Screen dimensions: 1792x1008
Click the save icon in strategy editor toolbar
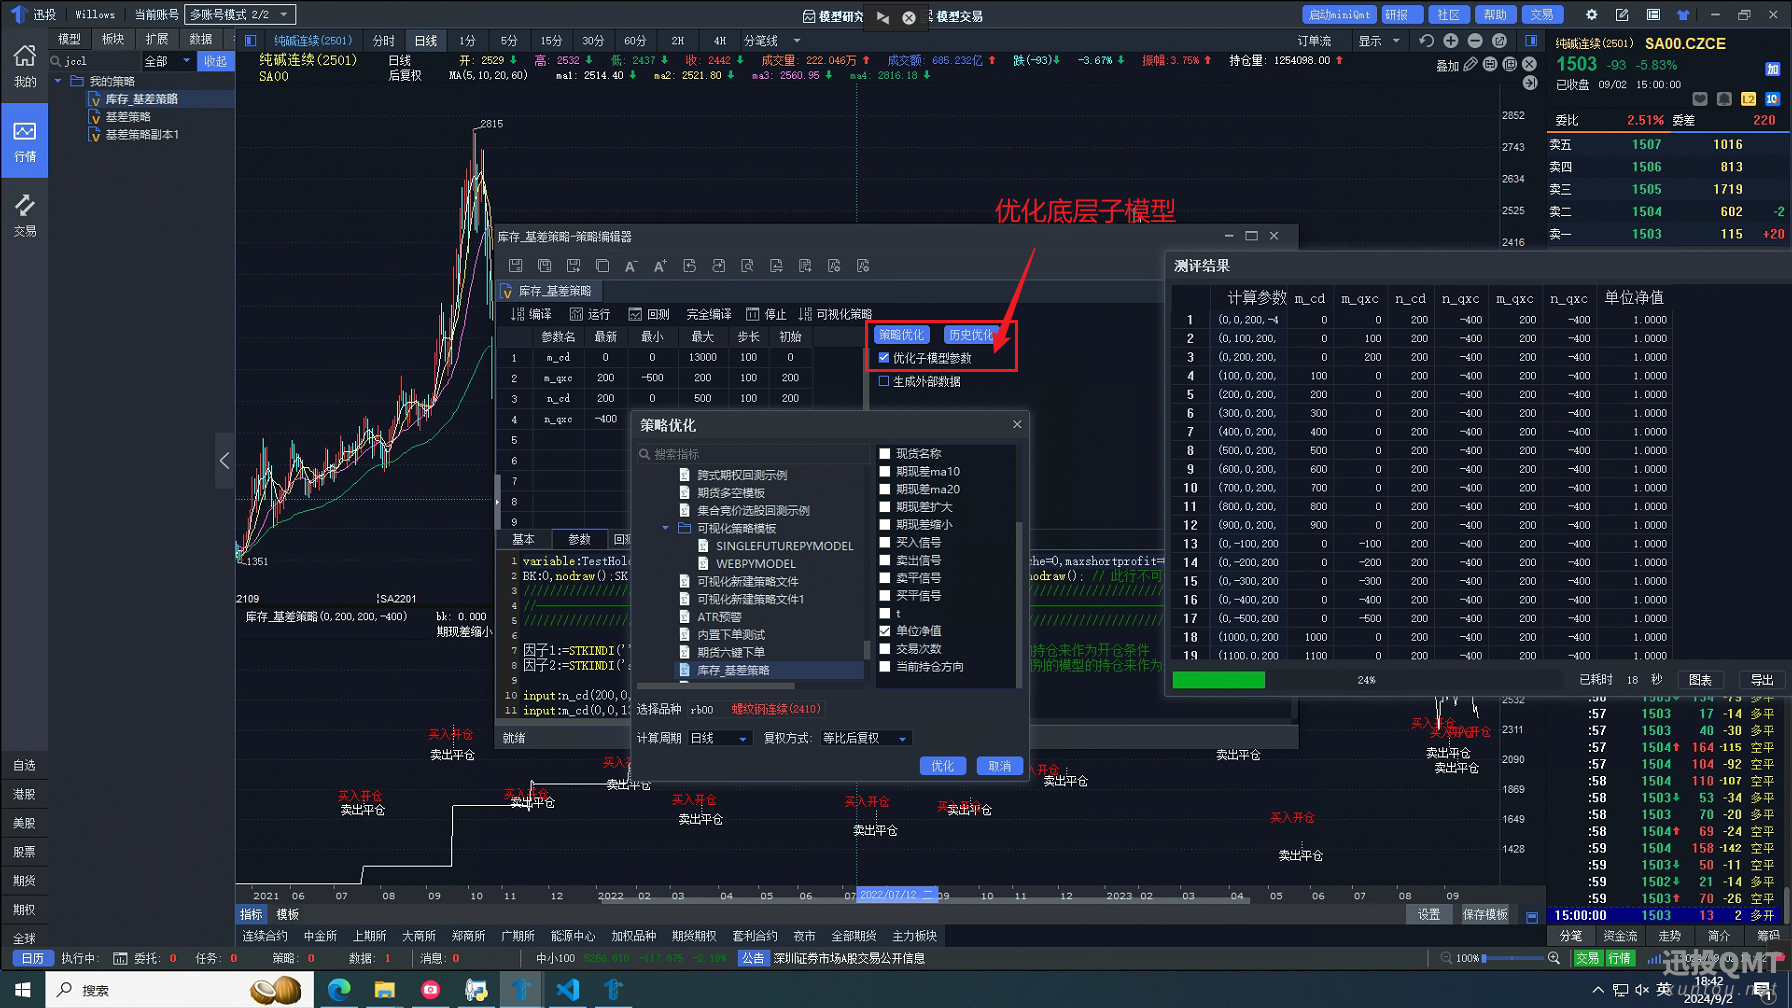[x=516, y=266]
